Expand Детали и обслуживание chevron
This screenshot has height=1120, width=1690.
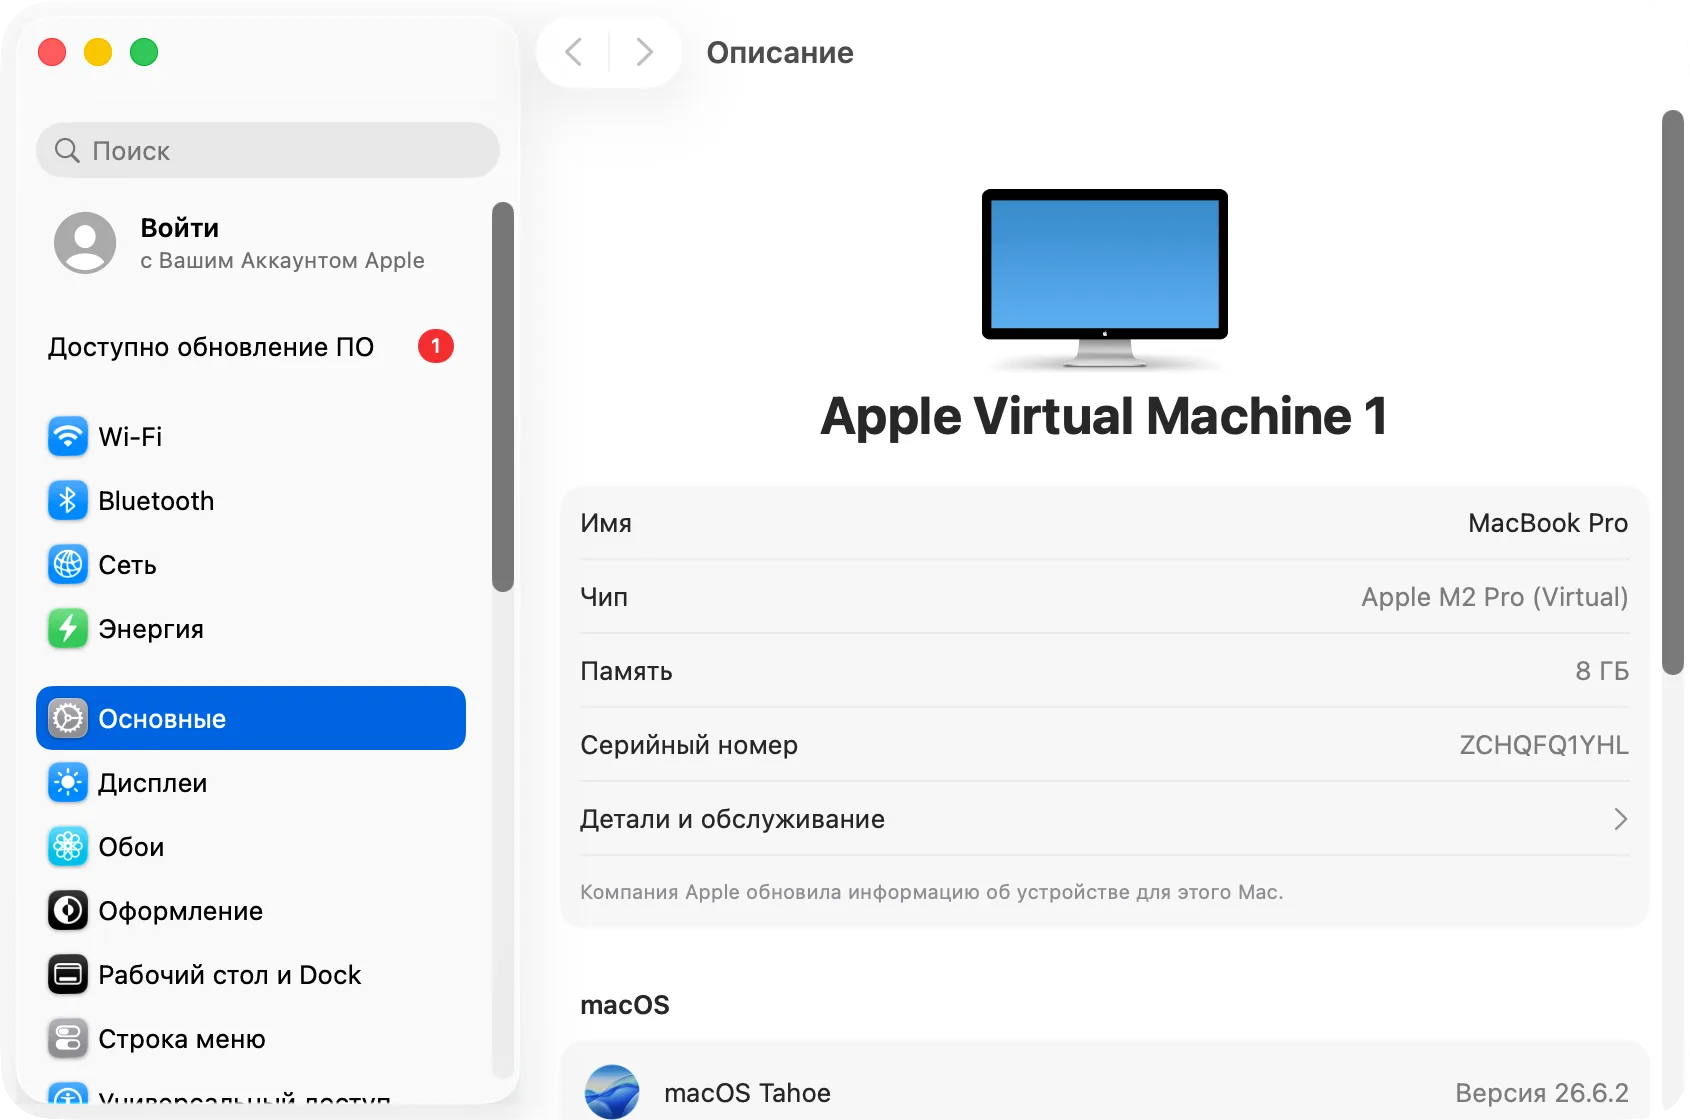point(1620,819)
